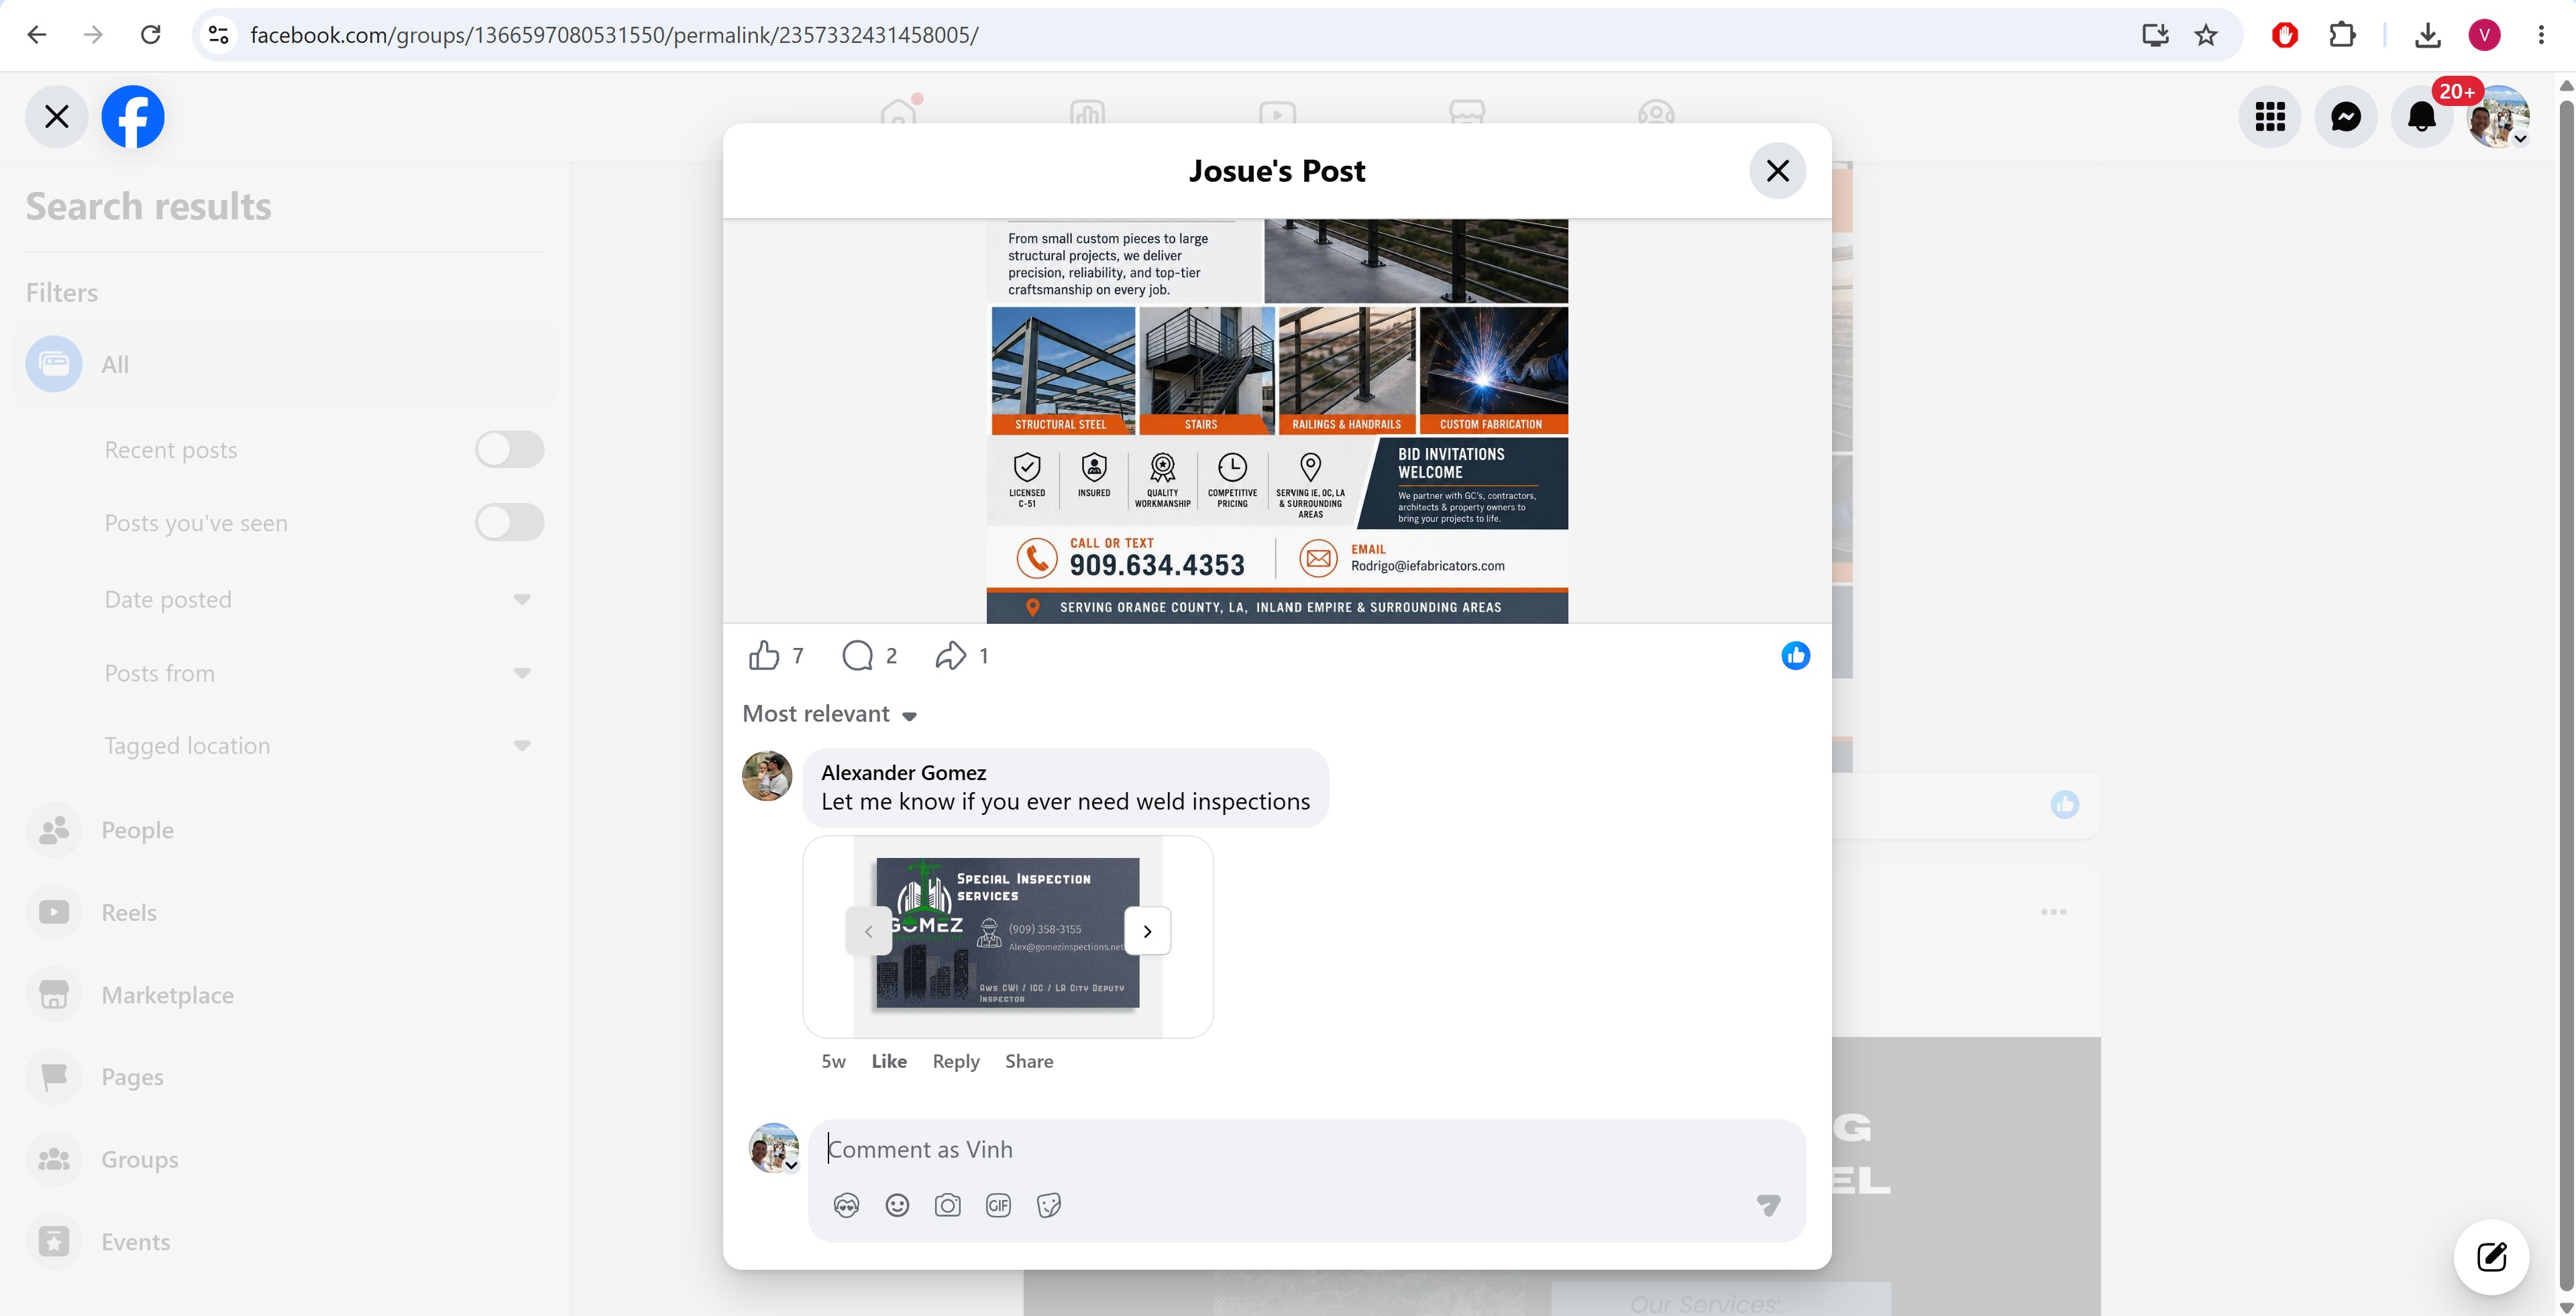The width and height of the screenshot is (2576, 1316).
Task: Filter results by People
Action: tap(286, 830)
